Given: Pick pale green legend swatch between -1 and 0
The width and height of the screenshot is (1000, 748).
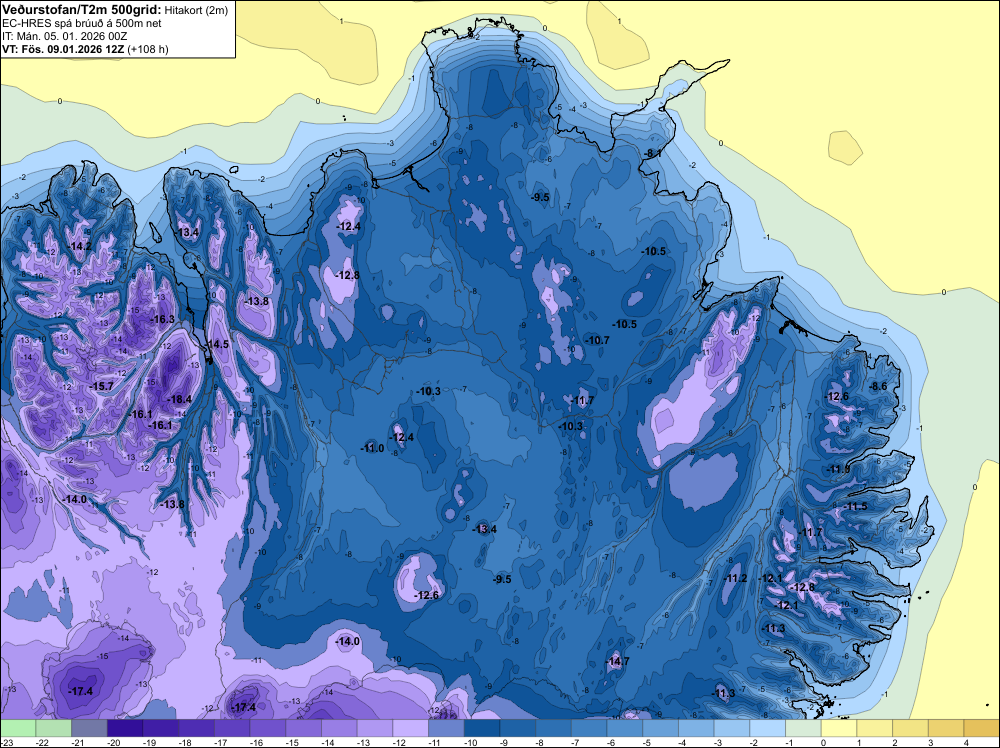Looking at the screenshot, I should [x=804, y=728].
